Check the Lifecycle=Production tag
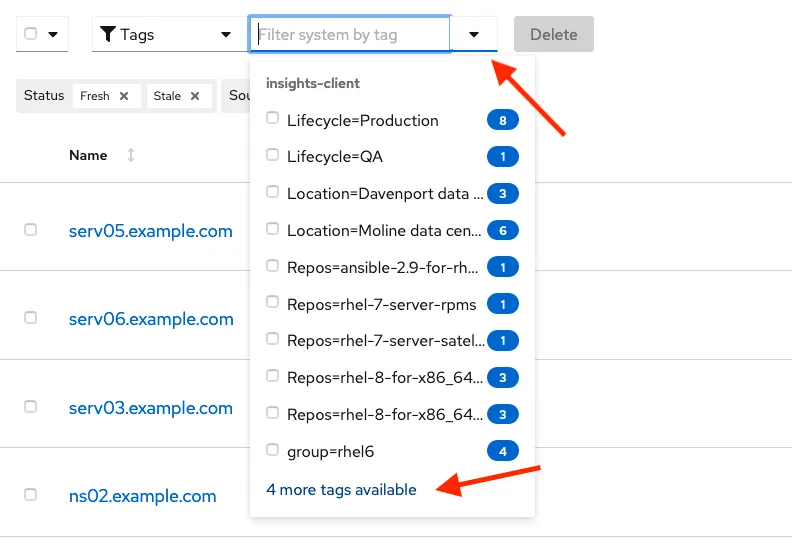 pyautogui.click(x=273, y=119)
